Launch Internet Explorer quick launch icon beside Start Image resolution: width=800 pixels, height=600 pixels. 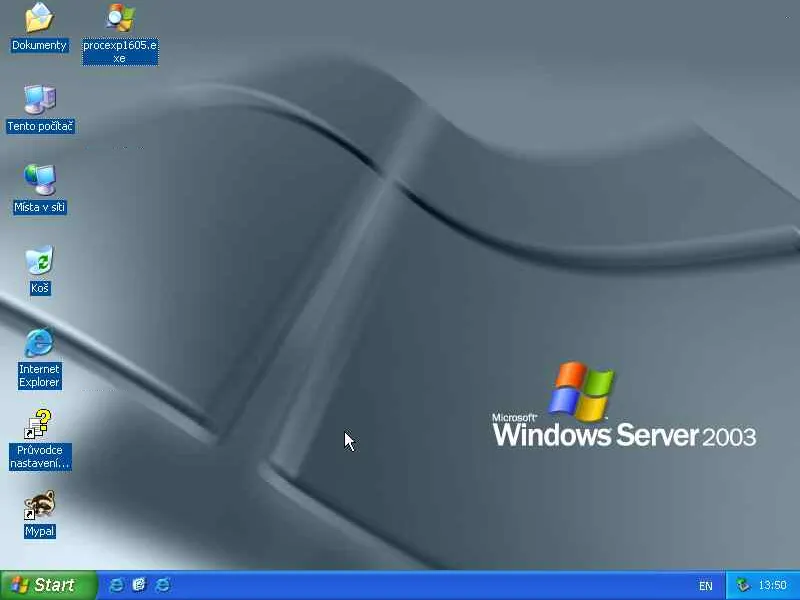(x=116, y=585)
